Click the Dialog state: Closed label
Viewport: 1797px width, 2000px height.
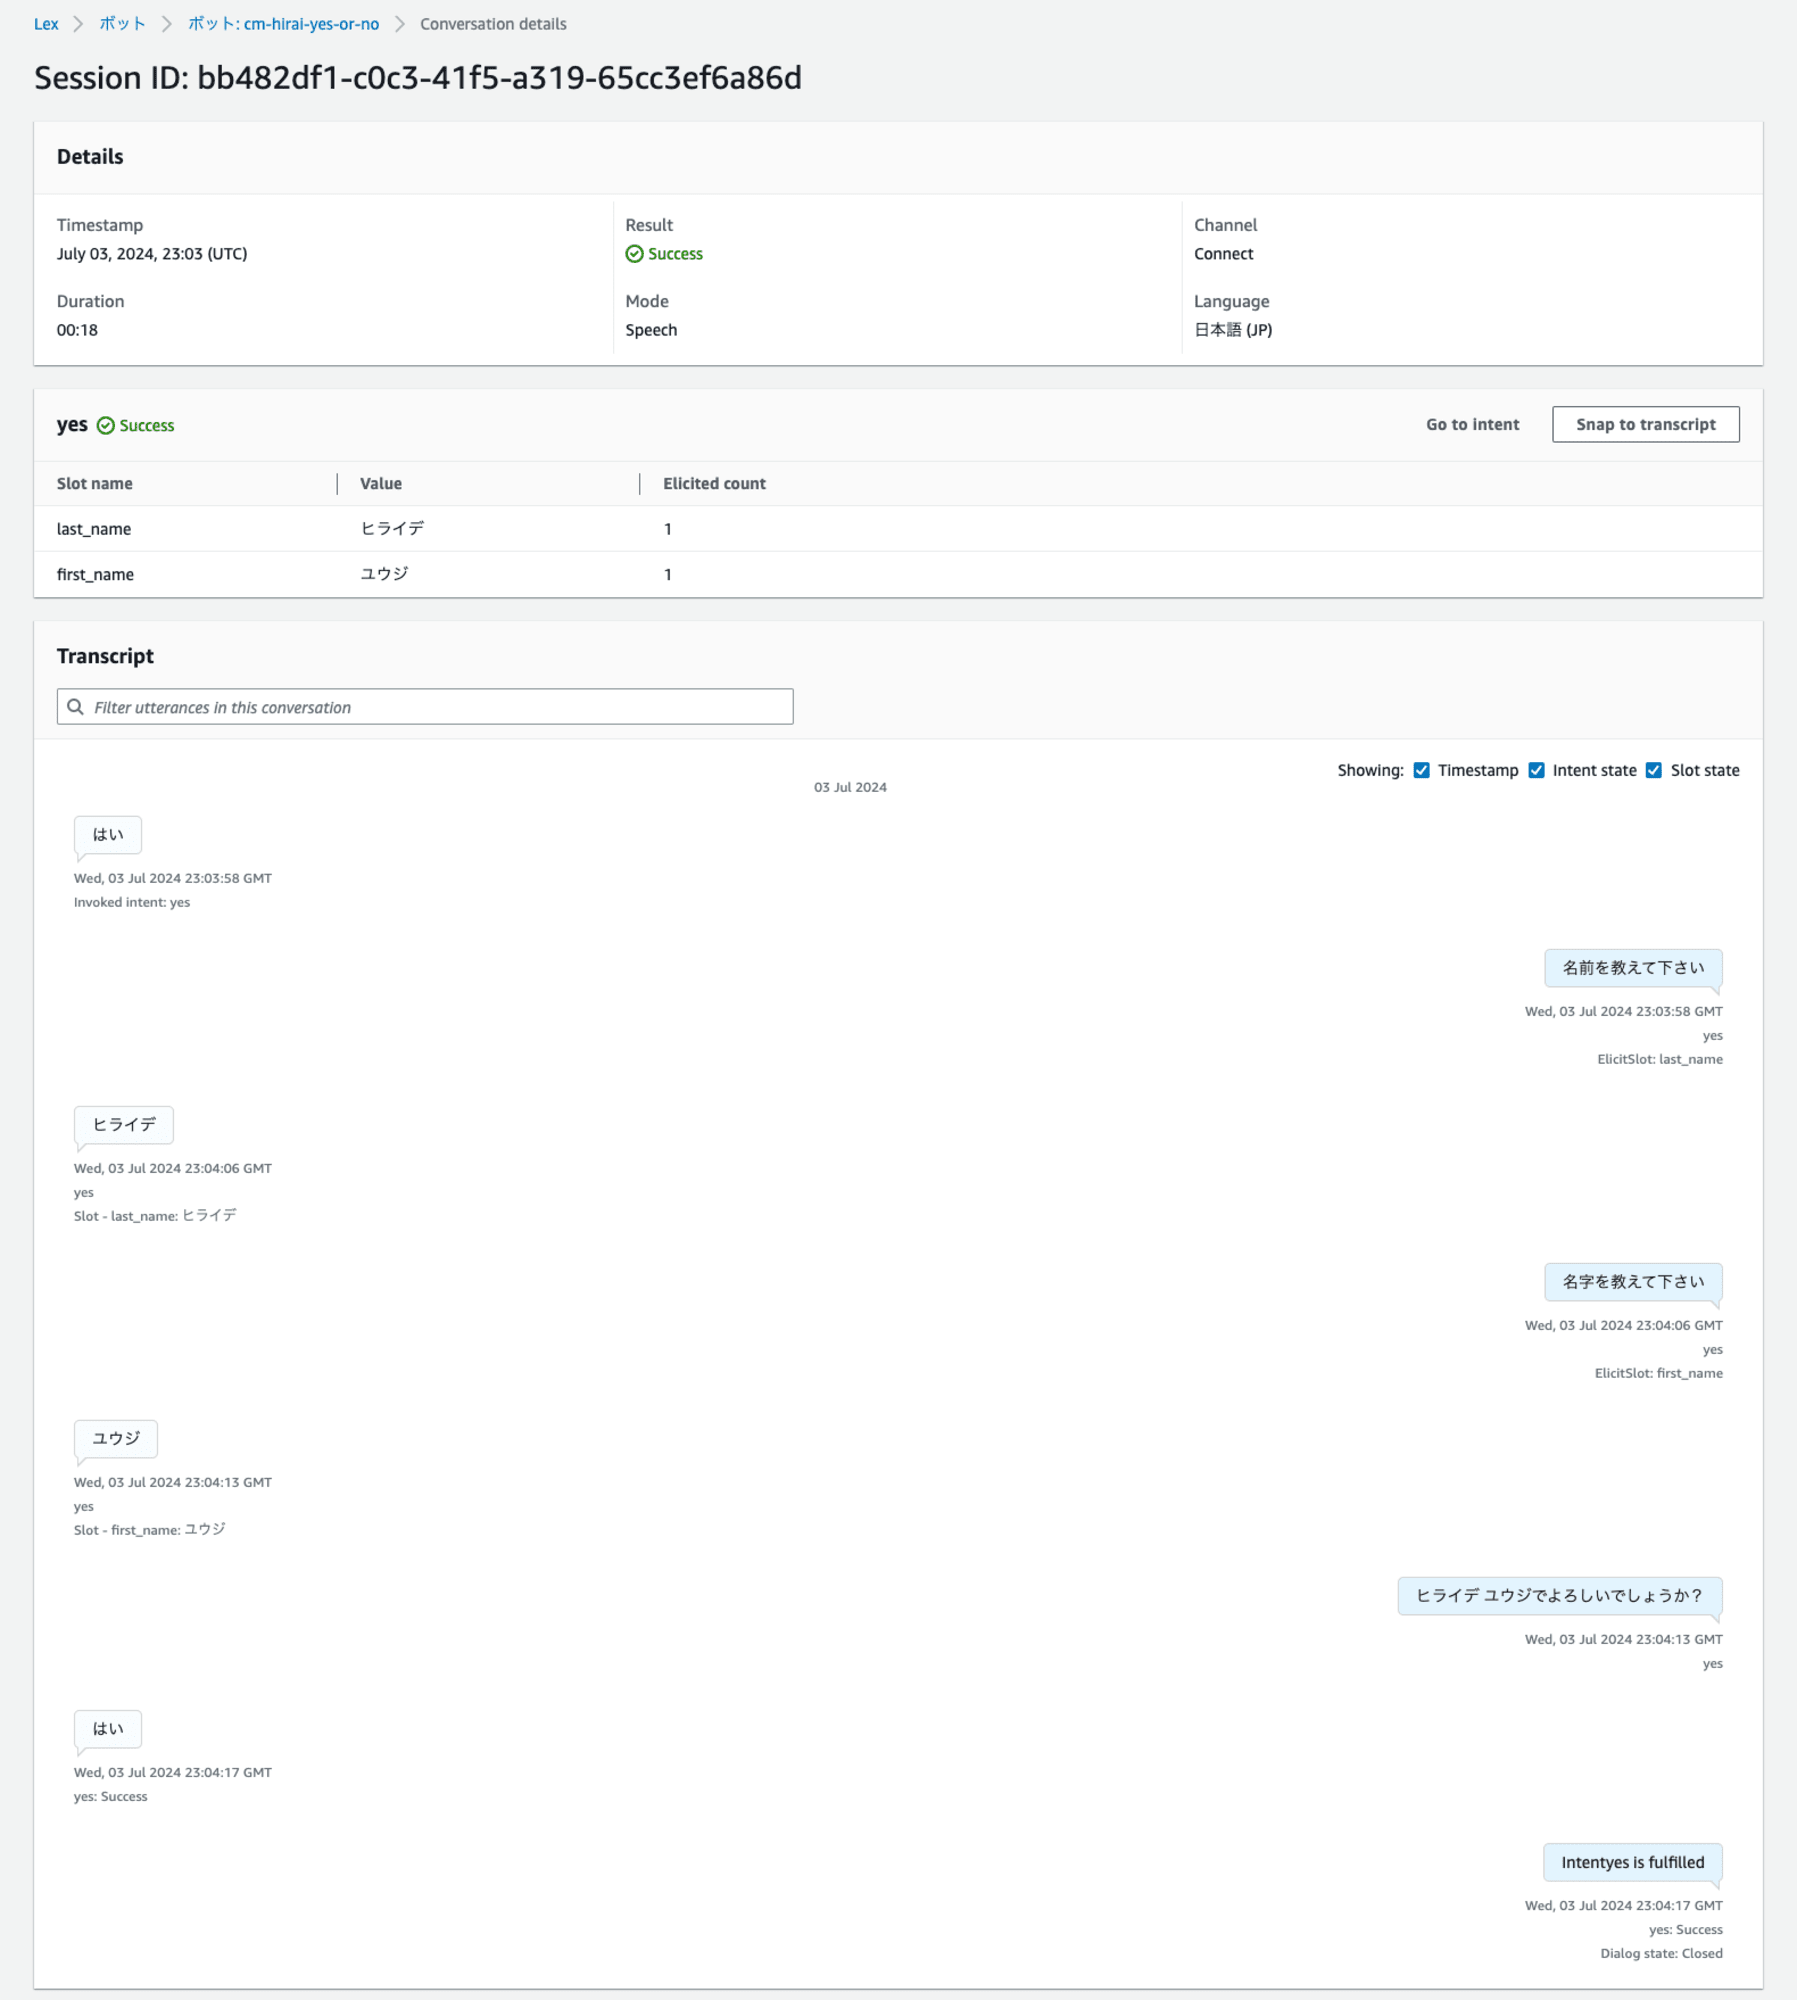[1661, 1953]
